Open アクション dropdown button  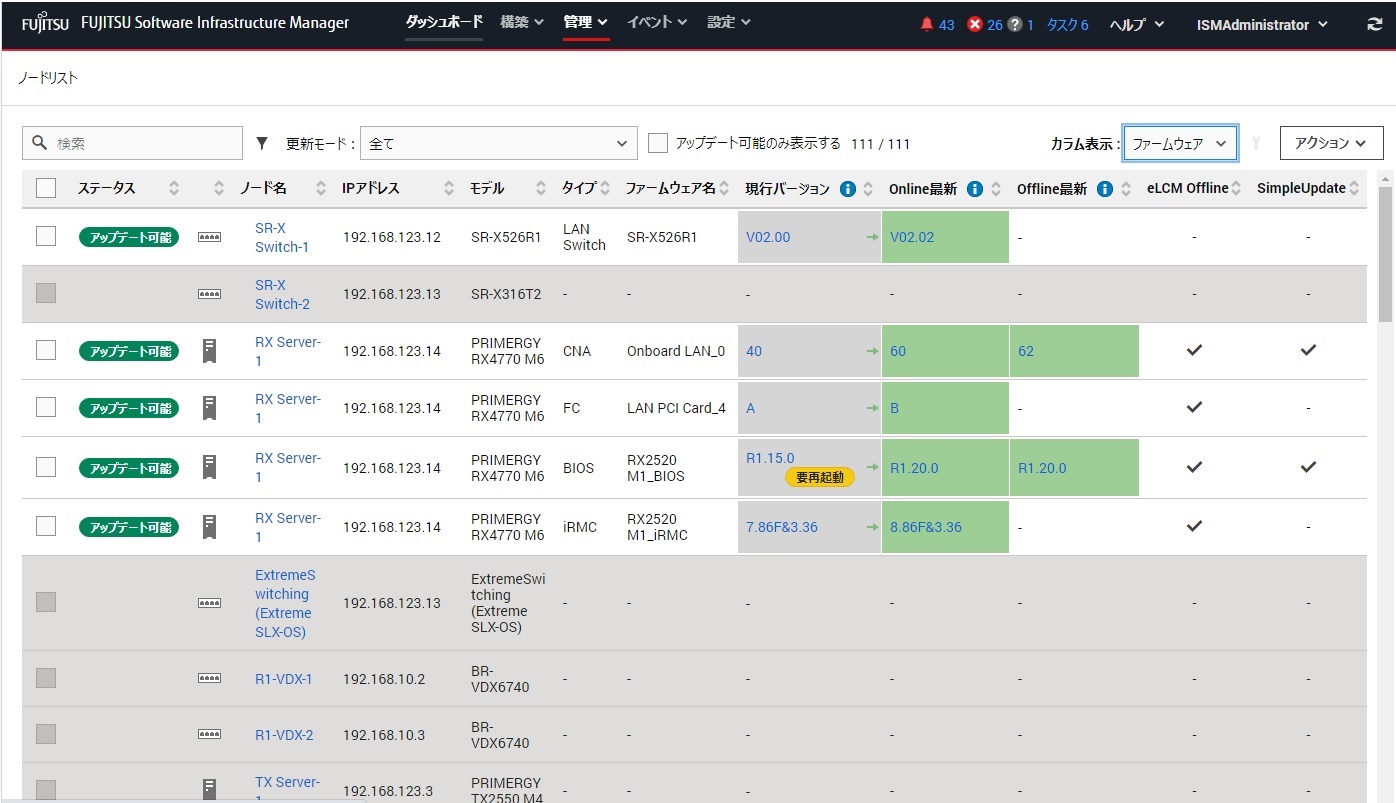tap(1331, 143)
